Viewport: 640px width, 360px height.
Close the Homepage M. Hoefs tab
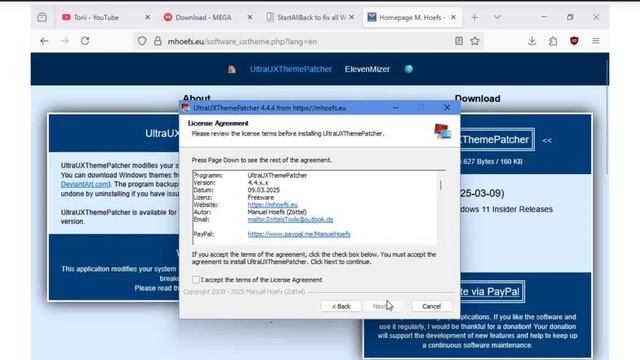453,18
